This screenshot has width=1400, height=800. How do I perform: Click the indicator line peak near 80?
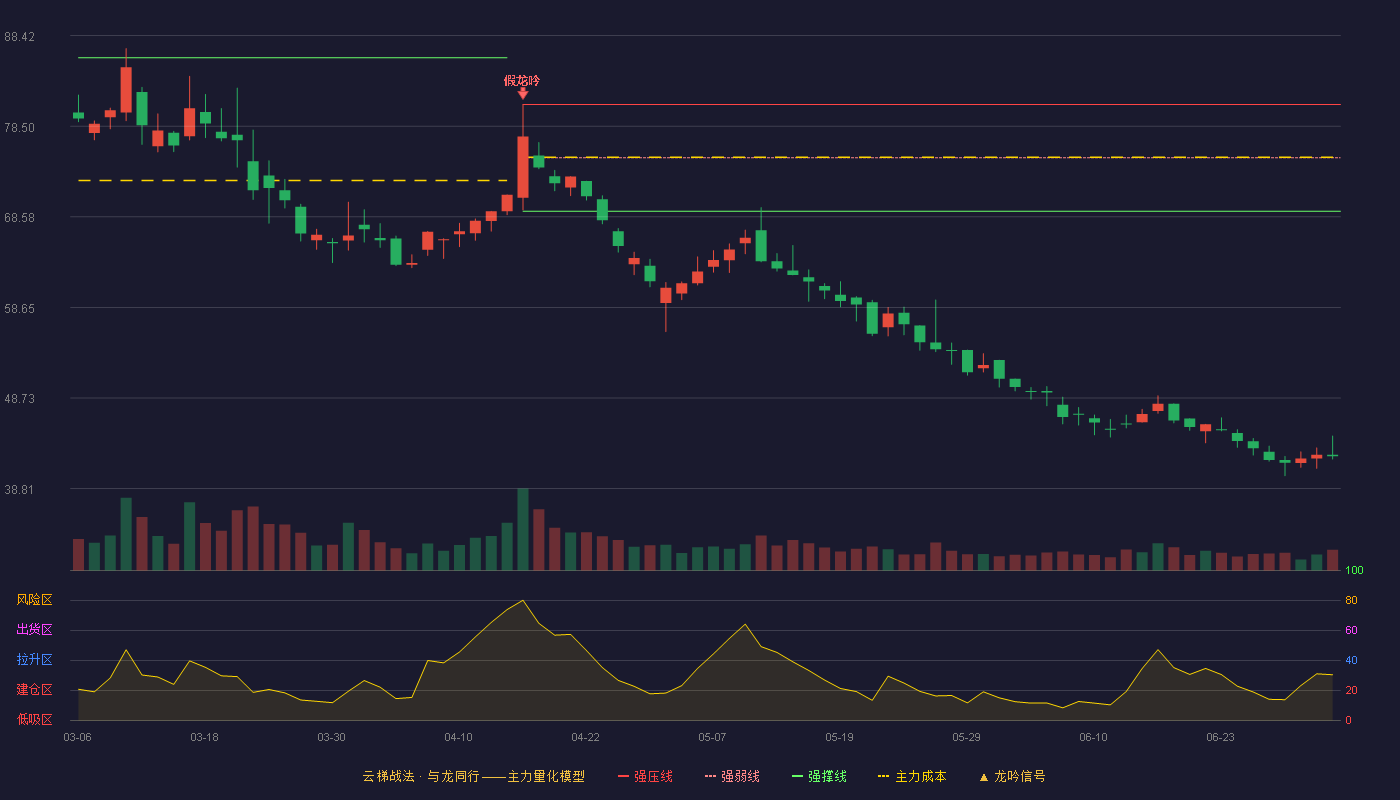pos(522,601)
